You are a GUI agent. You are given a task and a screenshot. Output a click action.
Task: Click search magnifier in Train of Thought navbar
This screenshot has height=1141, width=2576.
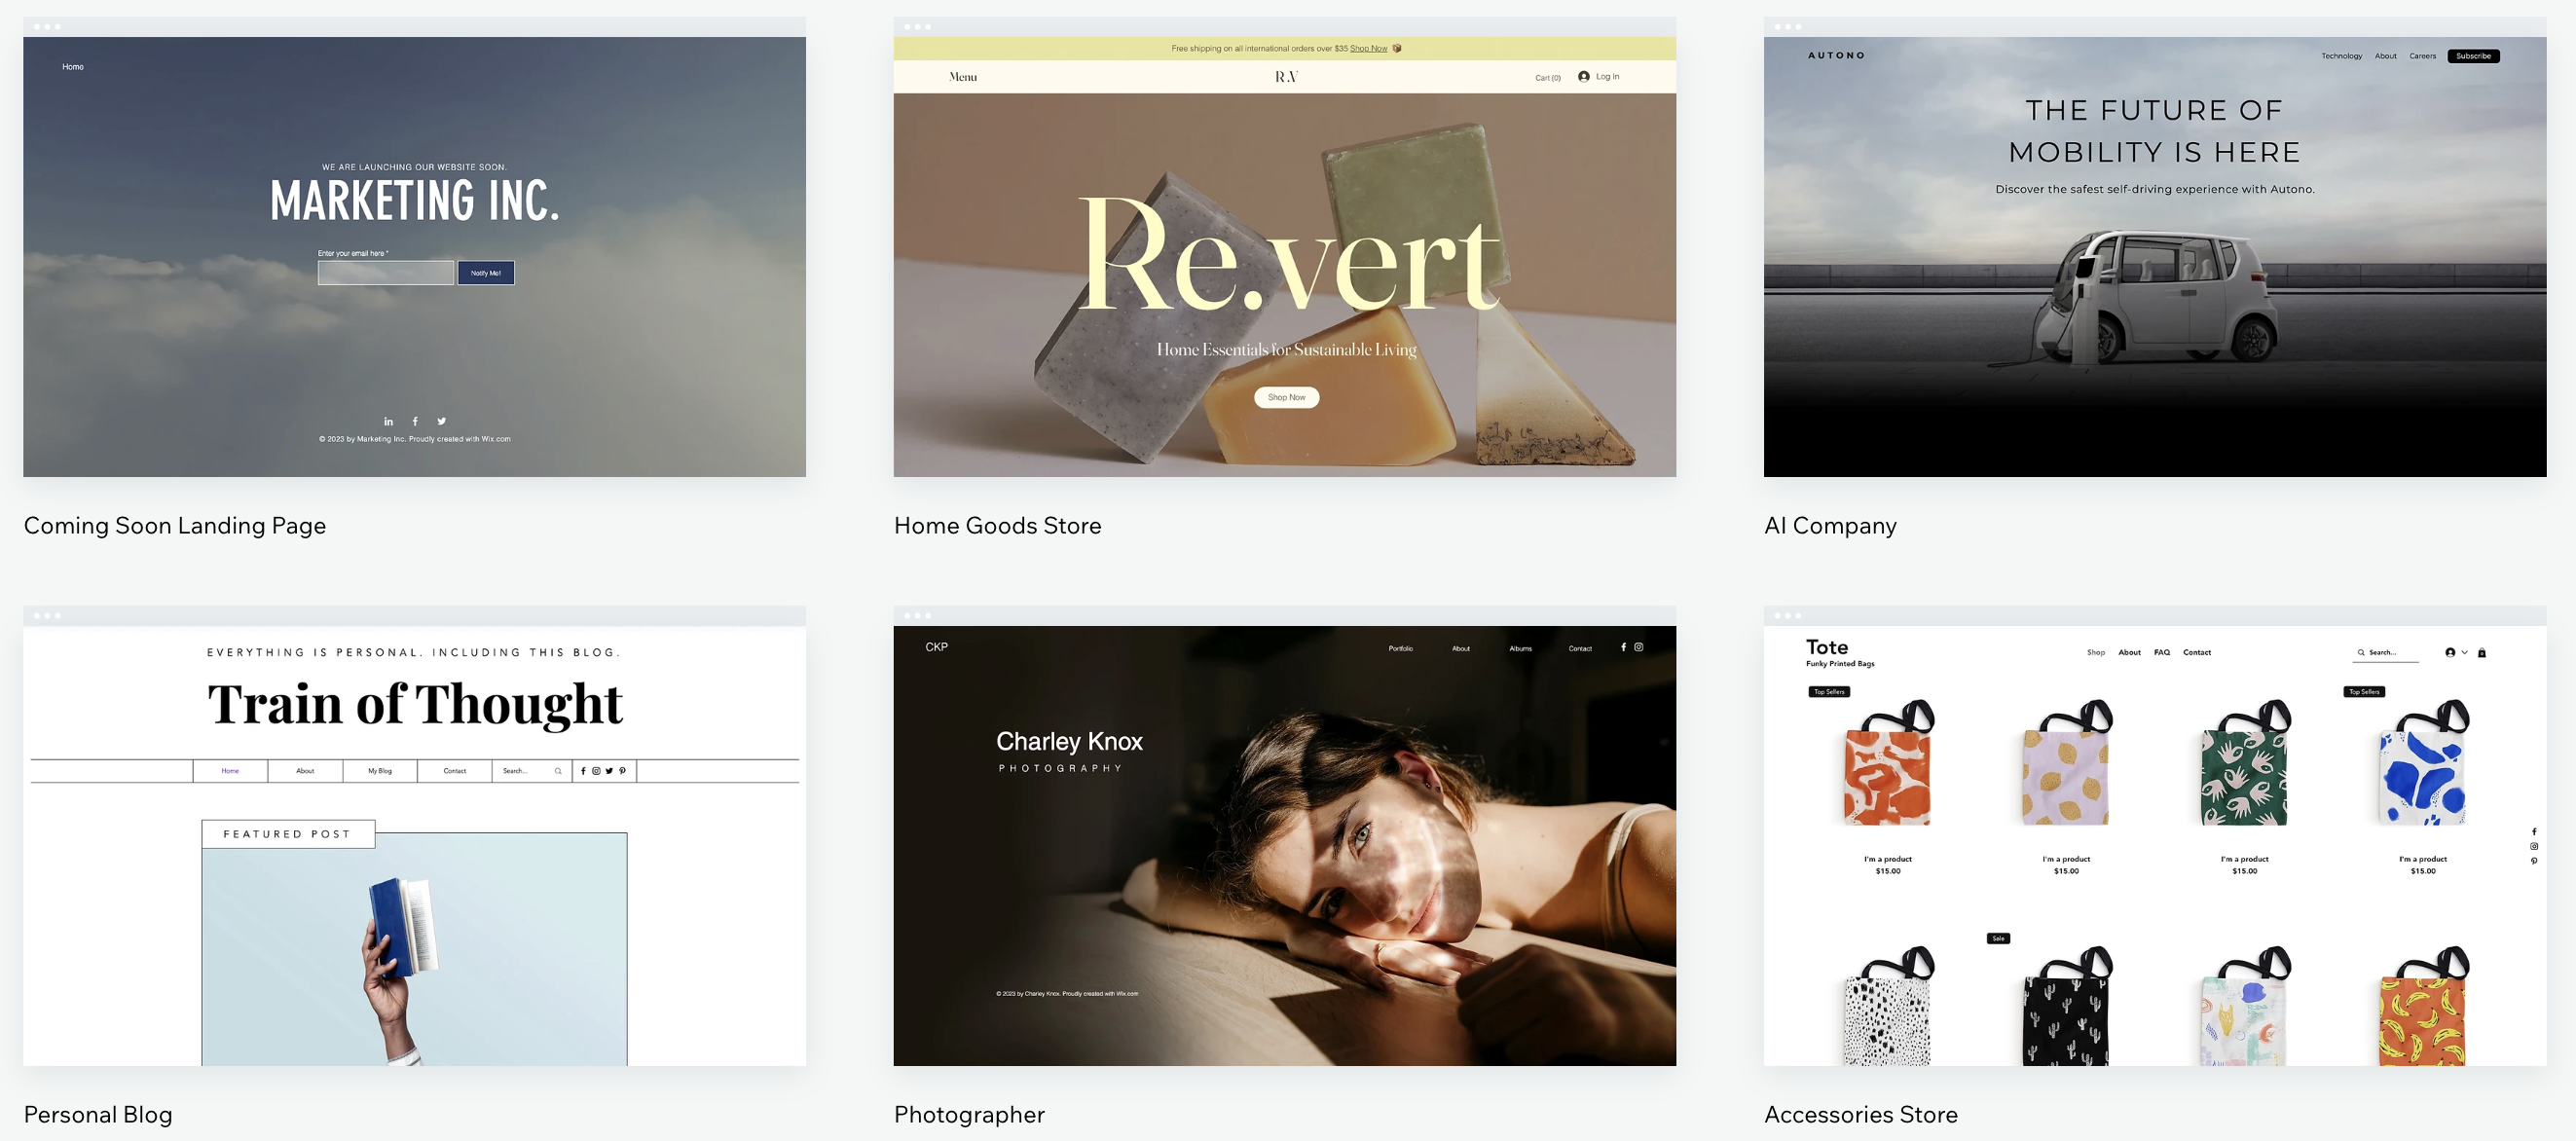point(558,771)
